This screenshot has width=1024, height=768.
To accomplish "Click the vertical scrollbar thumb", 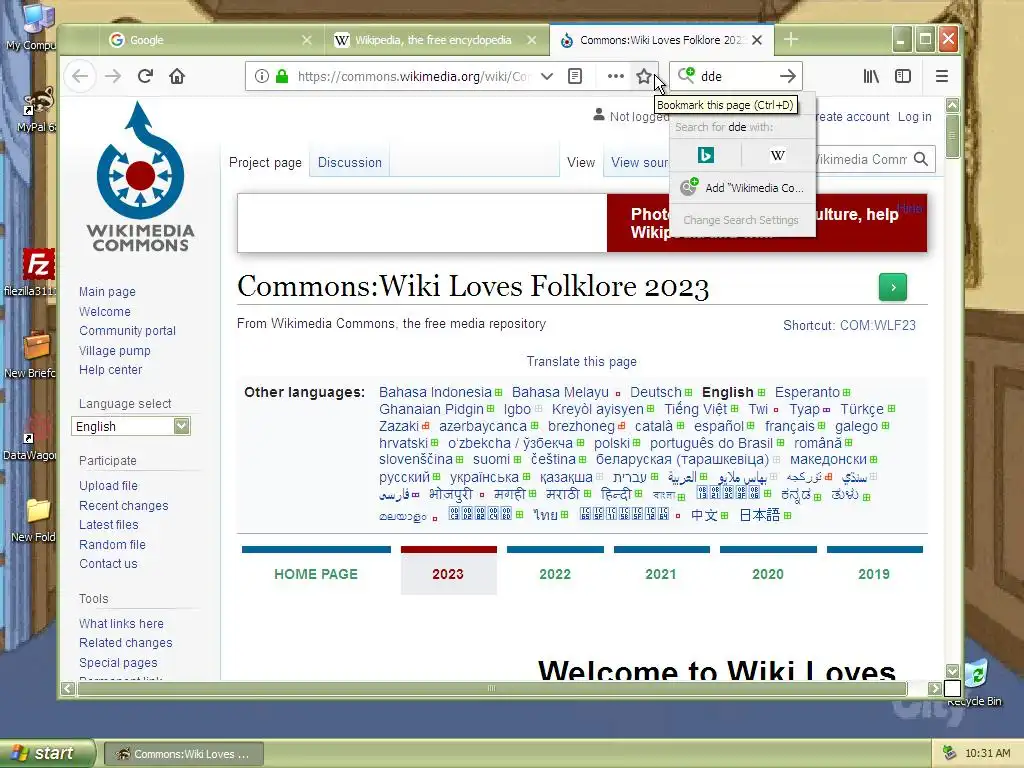I will click(x=953, y=135).
